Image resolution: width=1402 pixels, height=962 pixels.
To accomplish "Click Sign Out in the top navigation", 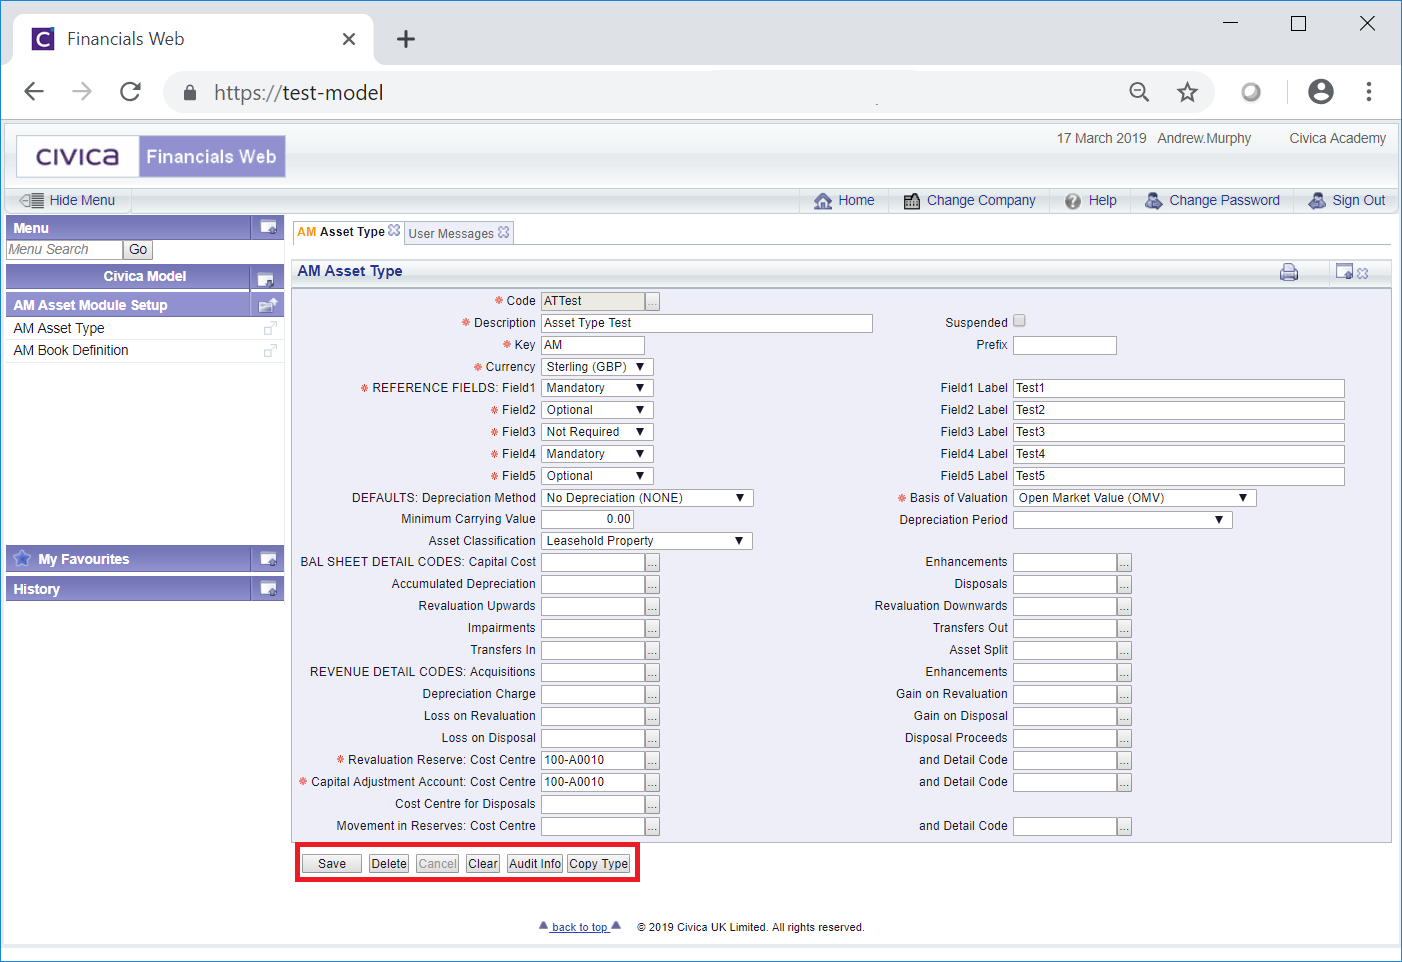I will coord(1347,200).
